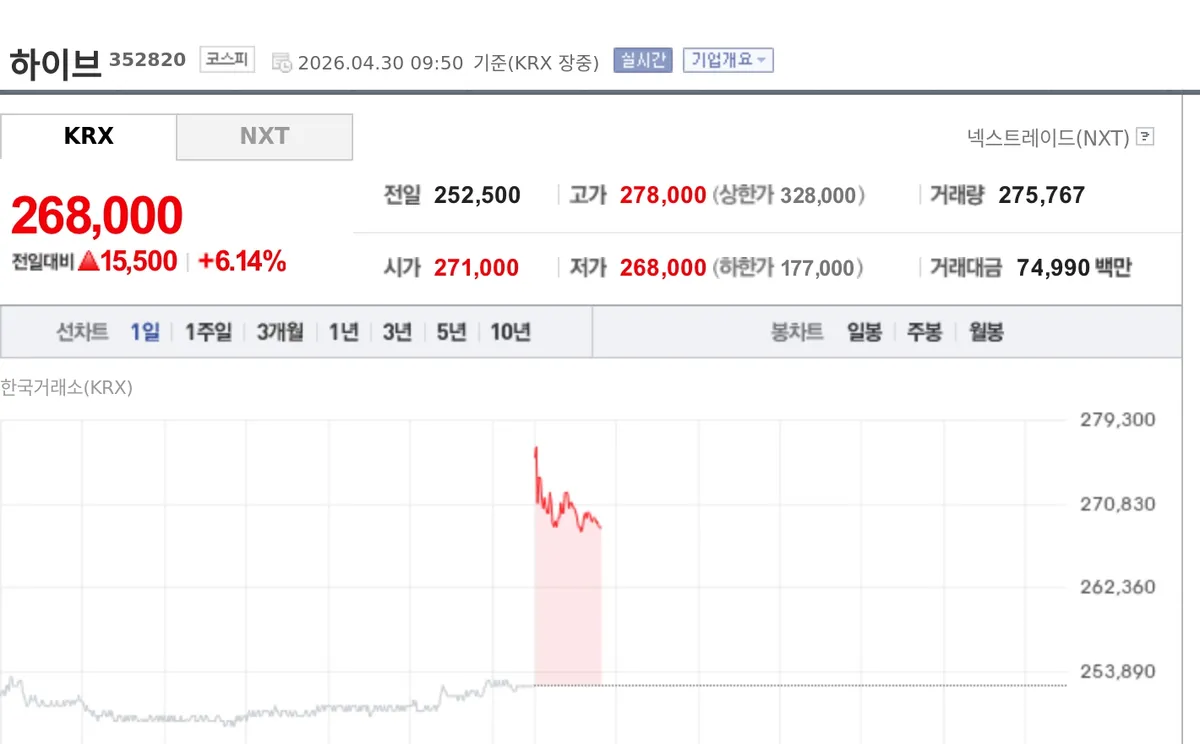The height and width of the screenshot is (744, 1200).
Task: Choose the 1주일 chart period
Action: pyautogui.click(x=208, y=332)
